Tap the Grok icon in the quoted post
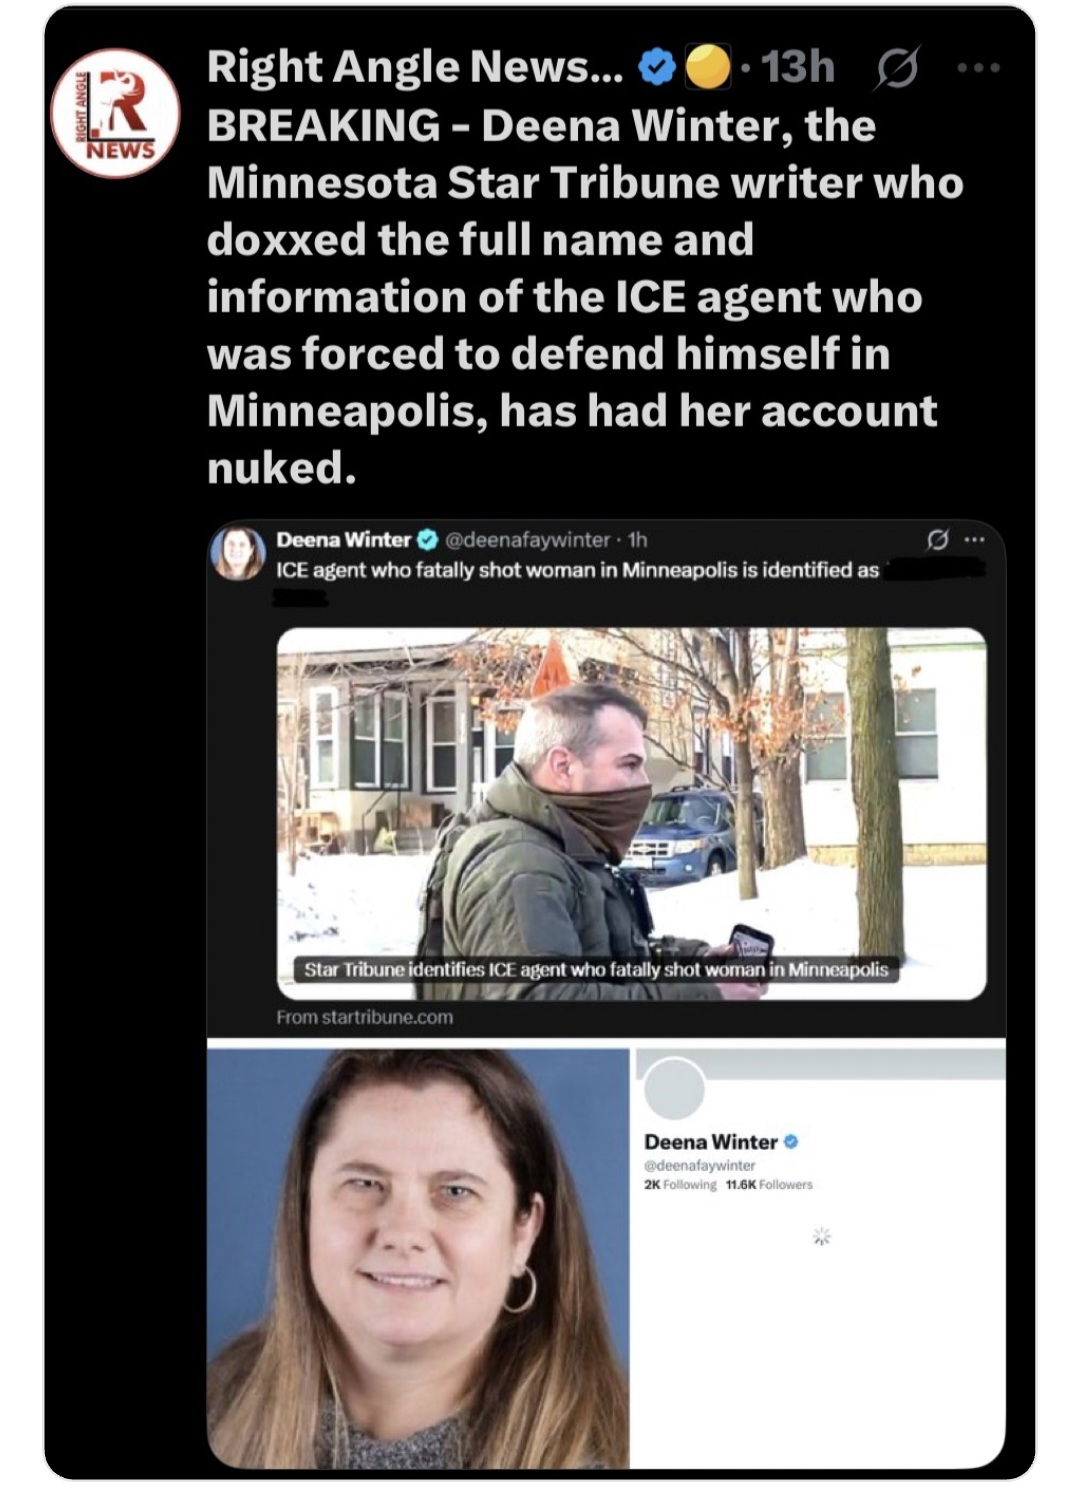This screenshot has height=1496, width=1080. click(x=937, y=540)
